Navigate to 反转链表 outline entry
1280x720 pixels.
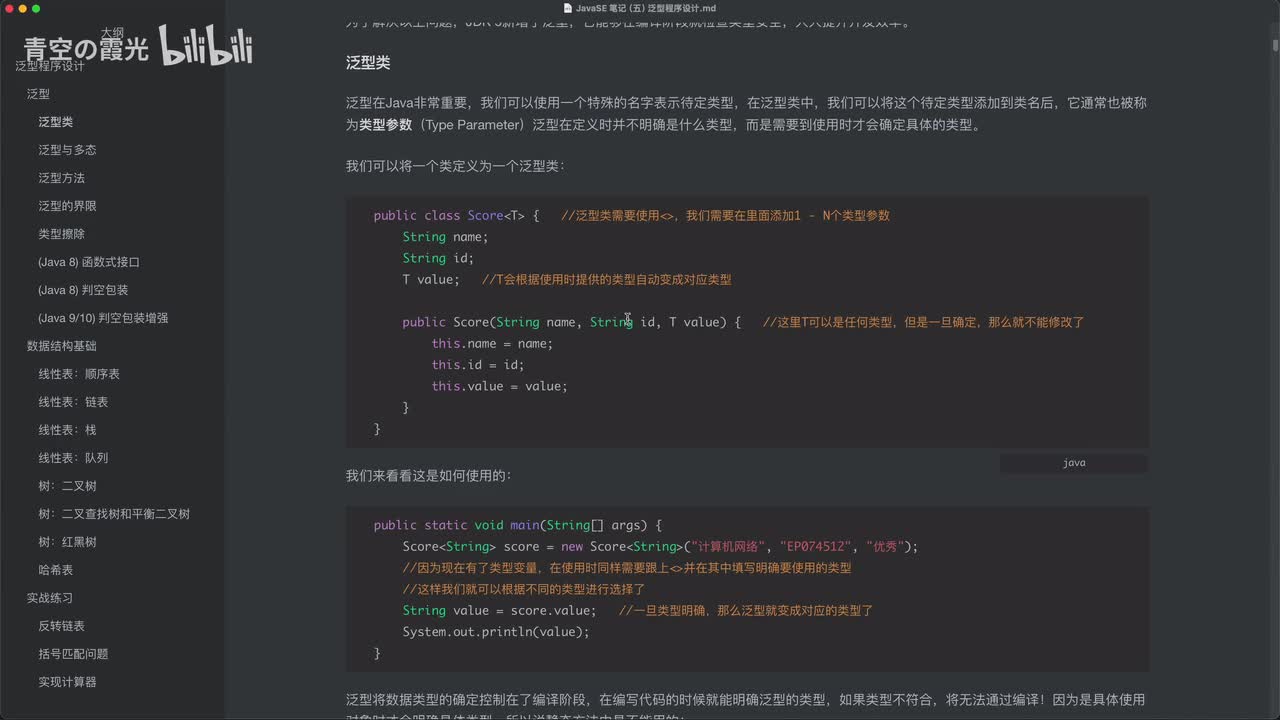(61, 626)
